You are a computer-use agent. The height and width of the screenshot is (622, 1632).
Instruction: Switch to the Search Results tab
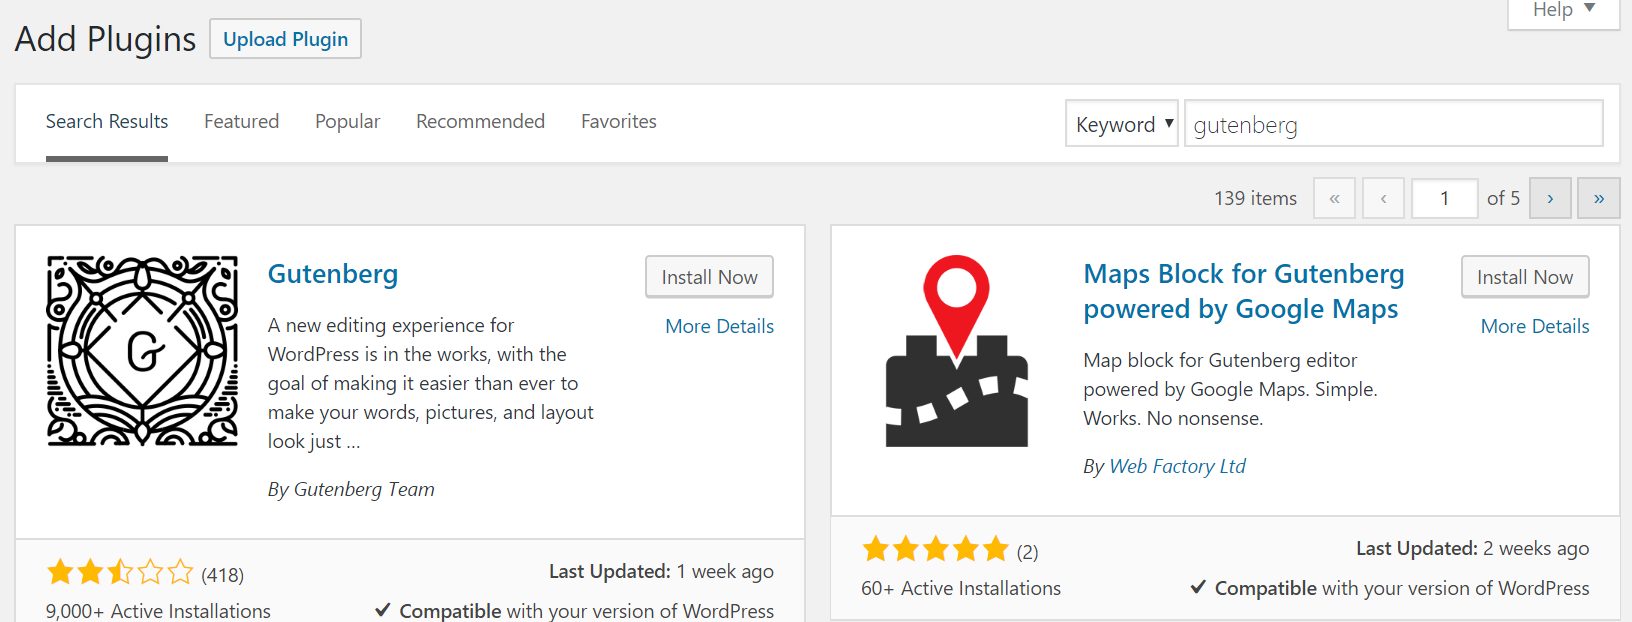click(107, 122)
